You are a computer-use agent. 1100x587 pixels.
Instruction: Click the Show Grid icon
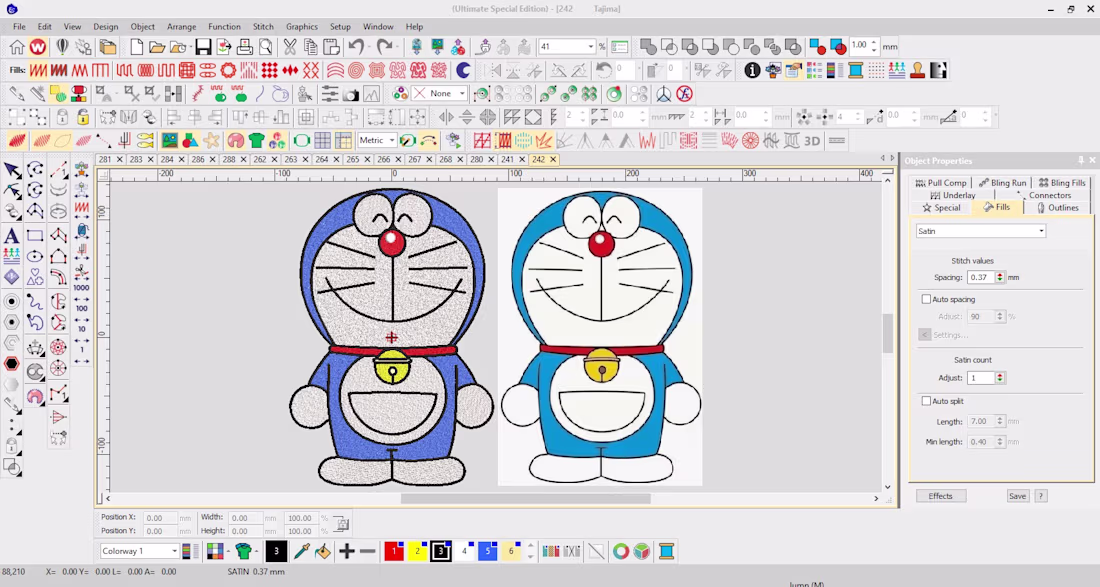tap(323, 140)
